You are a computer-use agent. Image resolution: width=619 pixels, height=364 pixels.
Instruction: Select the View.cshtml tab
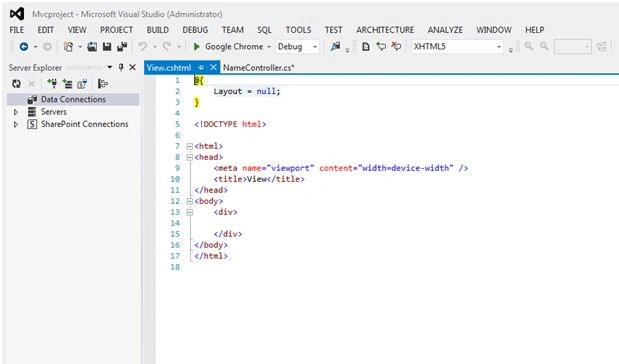(x=169, y=68)
